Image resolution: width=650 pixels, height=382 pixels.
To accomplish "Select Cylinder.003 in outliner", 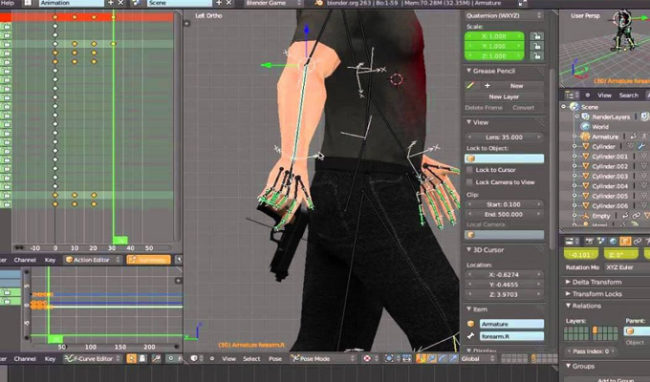I will pos(609,176).
